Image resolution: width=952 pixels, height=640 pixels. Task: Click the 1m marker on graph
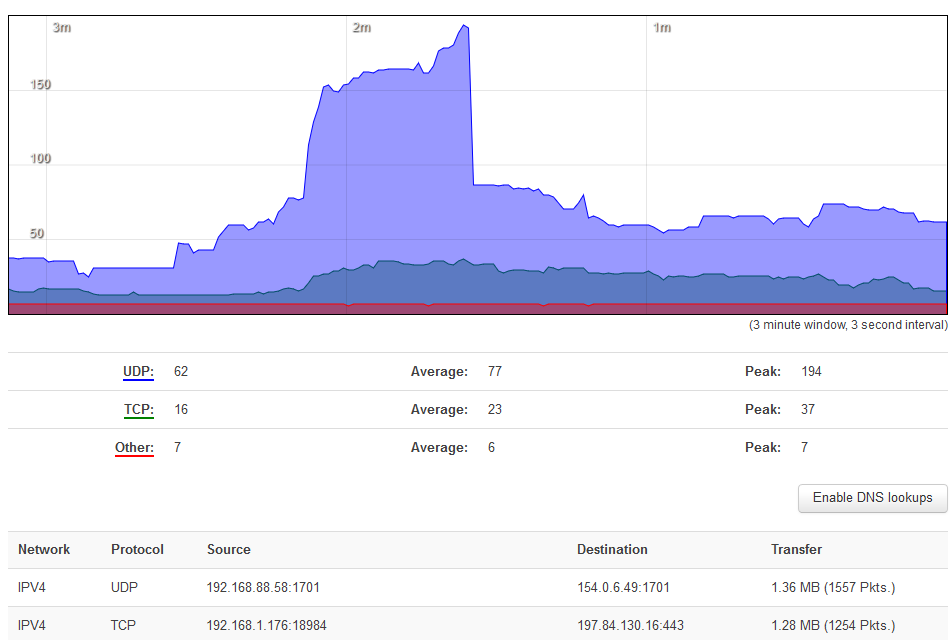(662, 27)
